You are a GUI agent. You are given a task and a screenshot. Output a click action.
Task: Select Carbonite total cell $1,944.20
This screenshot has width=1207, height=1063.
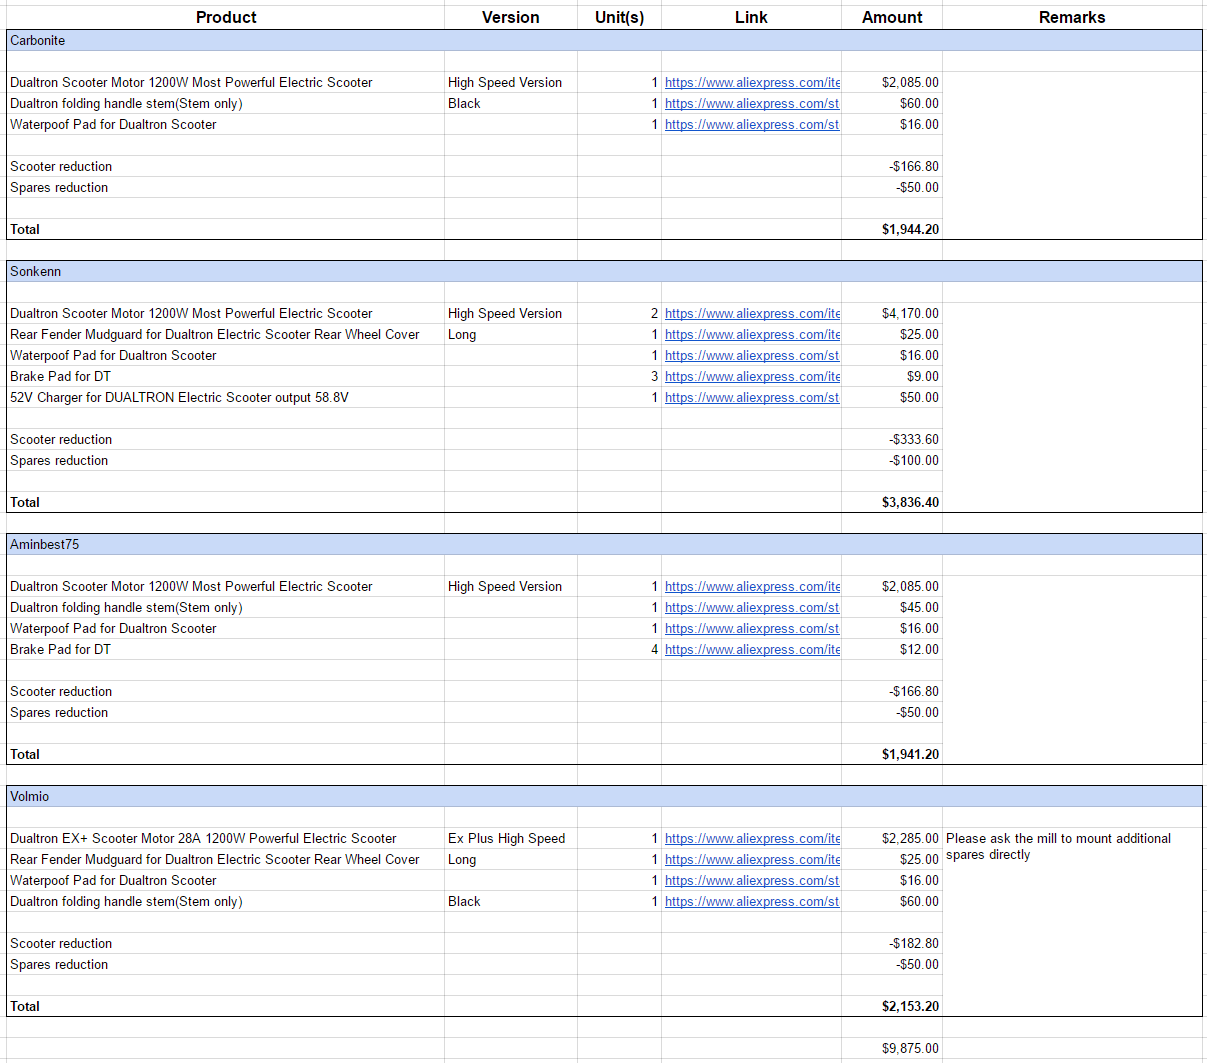click(892, 229)
